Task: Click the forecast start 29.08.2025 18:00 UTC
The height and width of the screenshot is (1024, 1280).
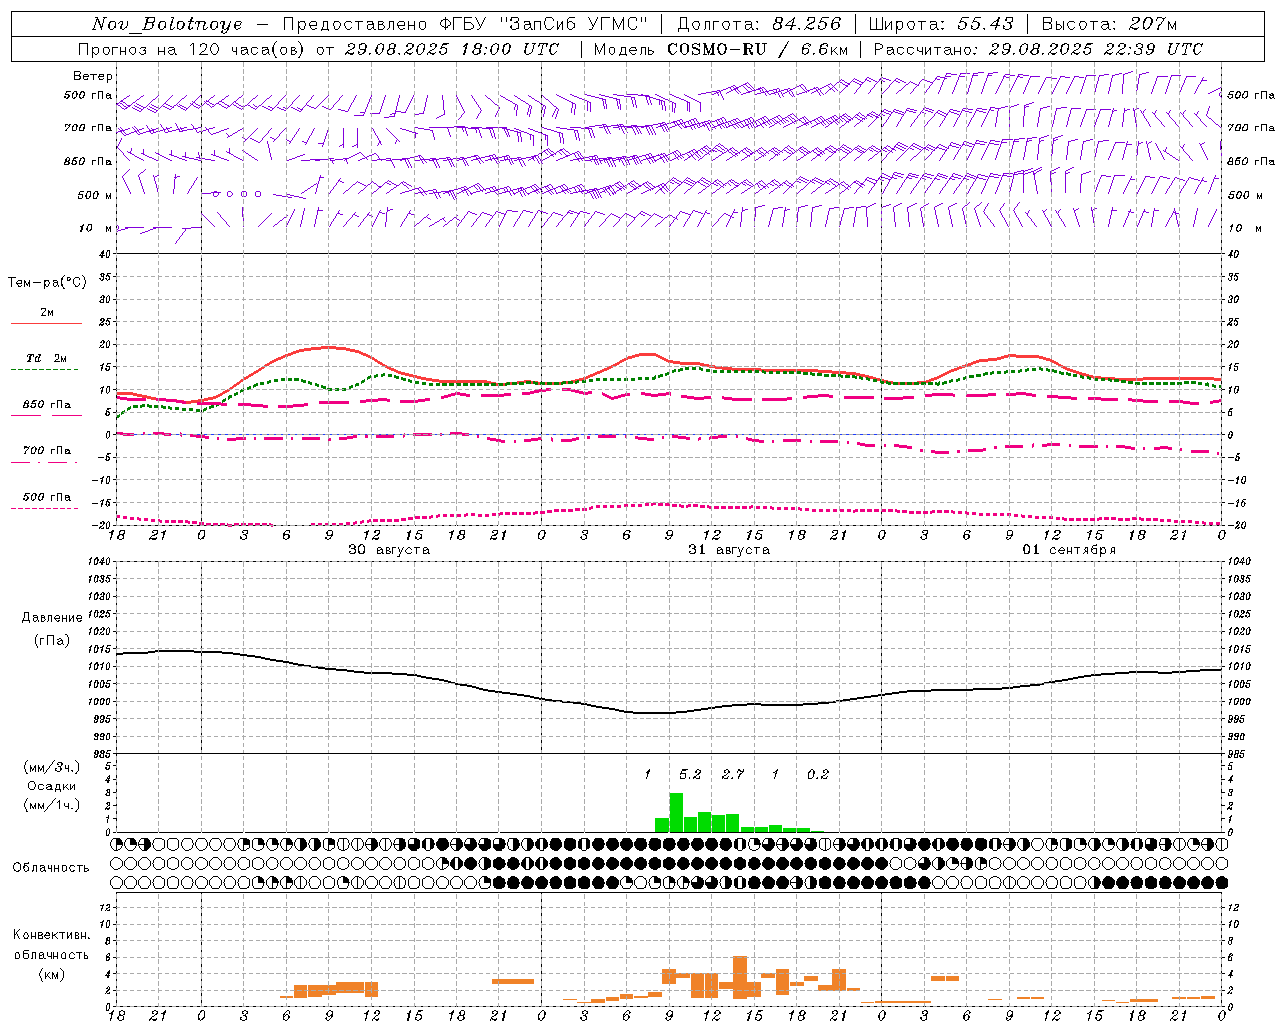Action: tap(452, 49)
